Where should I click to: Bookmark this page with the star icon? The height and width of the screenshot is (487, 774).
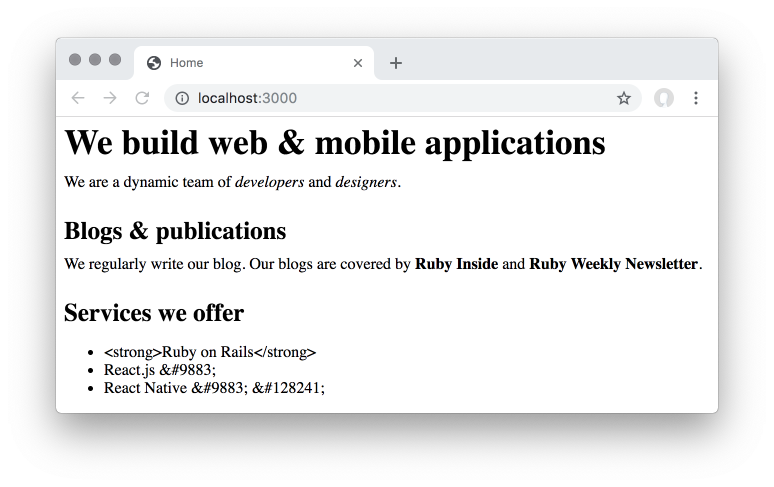click(x=624, y=98)
